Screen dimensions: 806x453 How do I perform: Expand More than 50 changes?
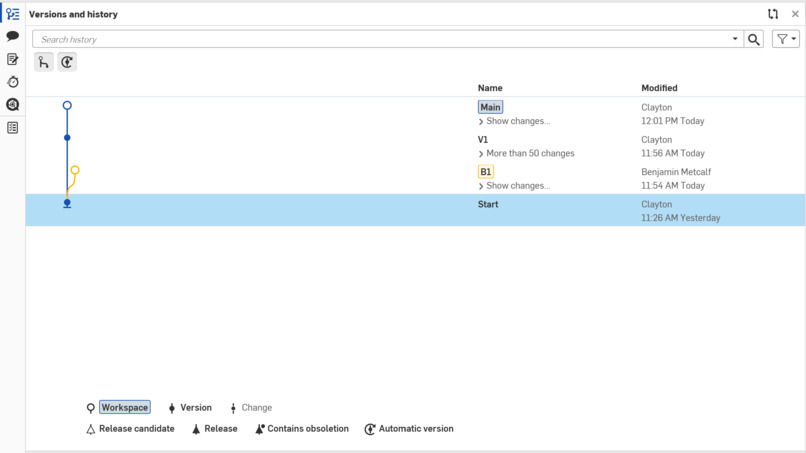[x=526, y=153]
